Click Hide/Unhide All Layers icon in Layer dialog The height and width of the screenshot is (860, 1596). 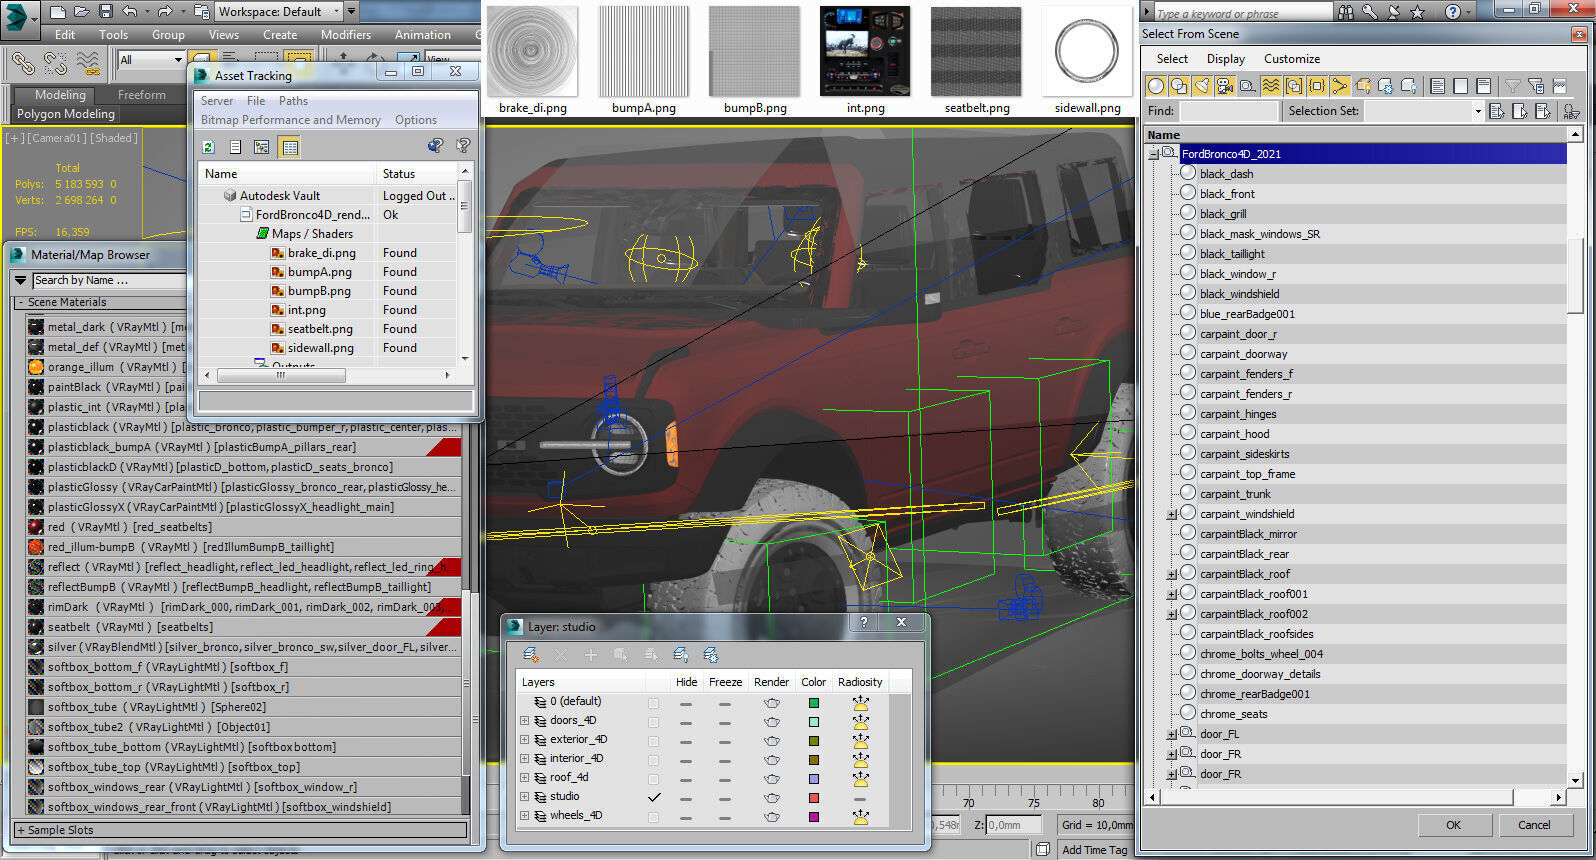tap(681, 655)
